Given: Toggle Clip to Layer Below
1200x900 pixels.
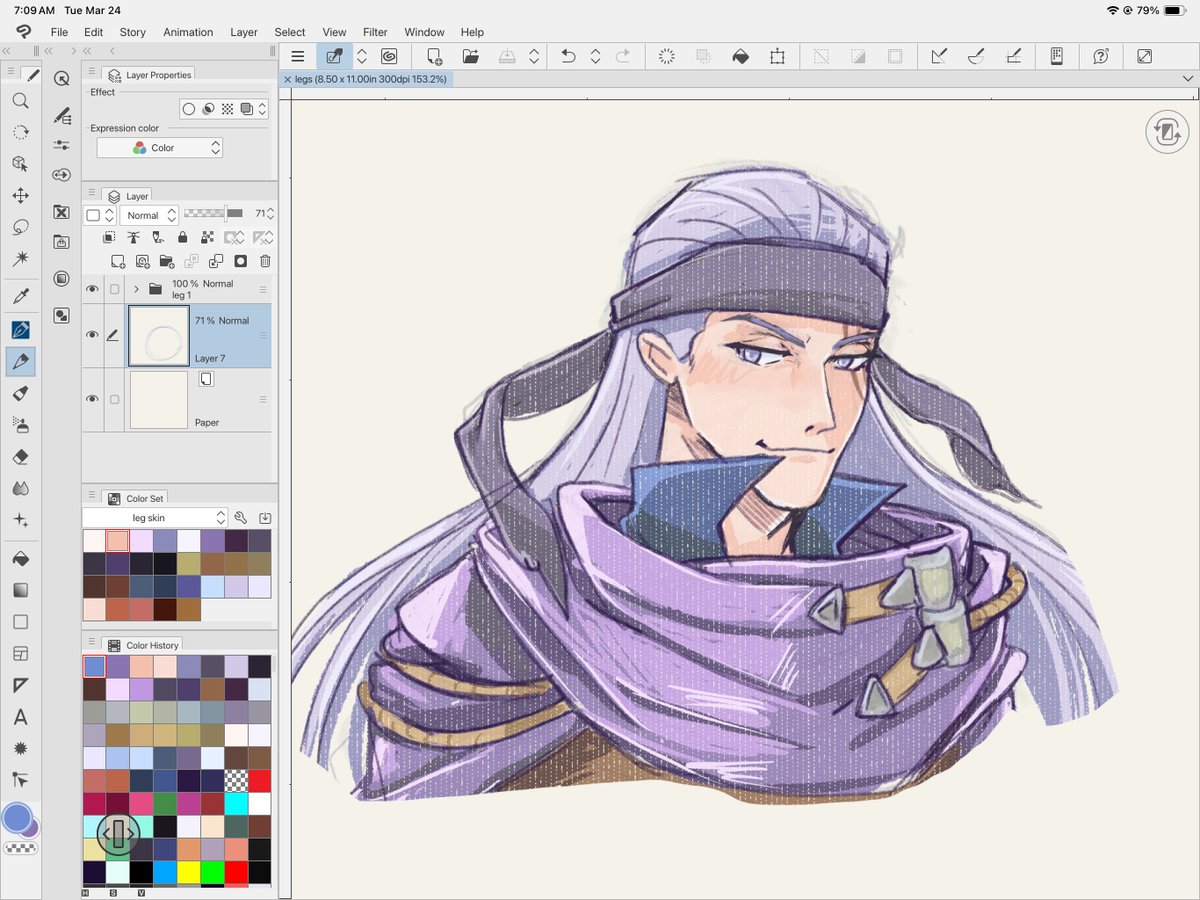Looking at the screenshot, I should click(x=110, y=237).
